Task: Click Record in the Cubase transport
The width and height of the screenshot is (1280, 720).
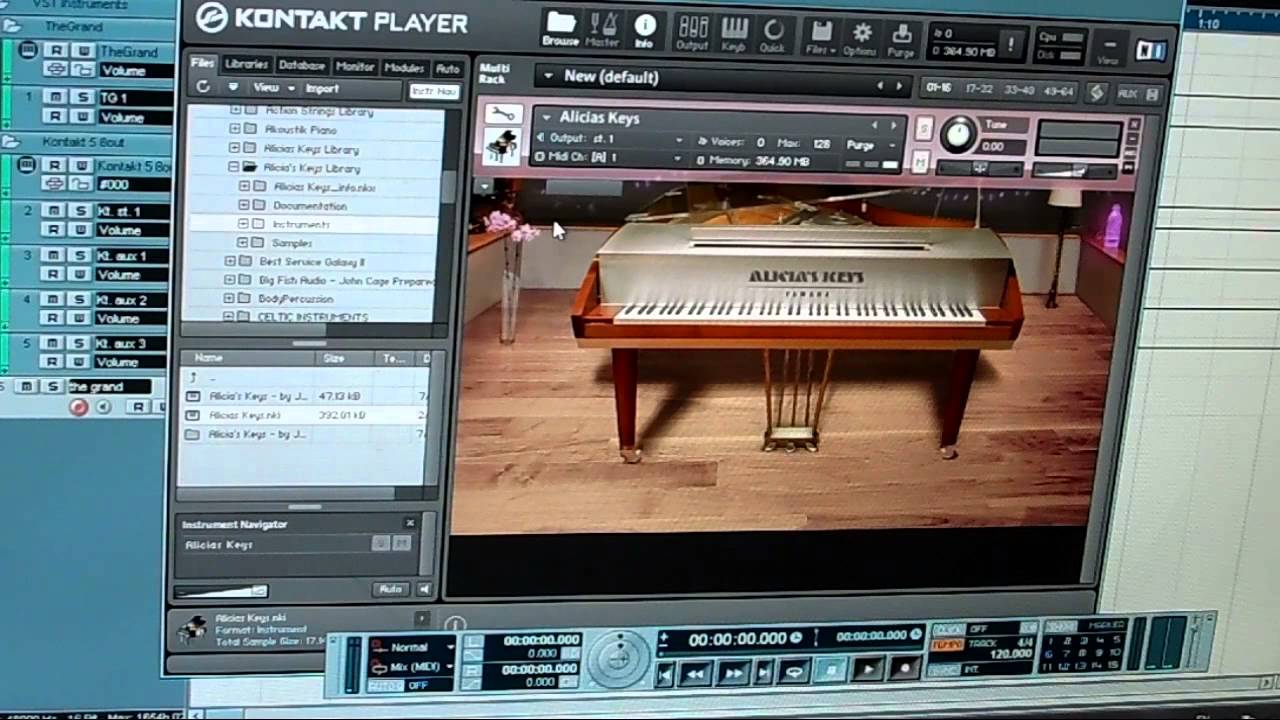Action: 906,670
